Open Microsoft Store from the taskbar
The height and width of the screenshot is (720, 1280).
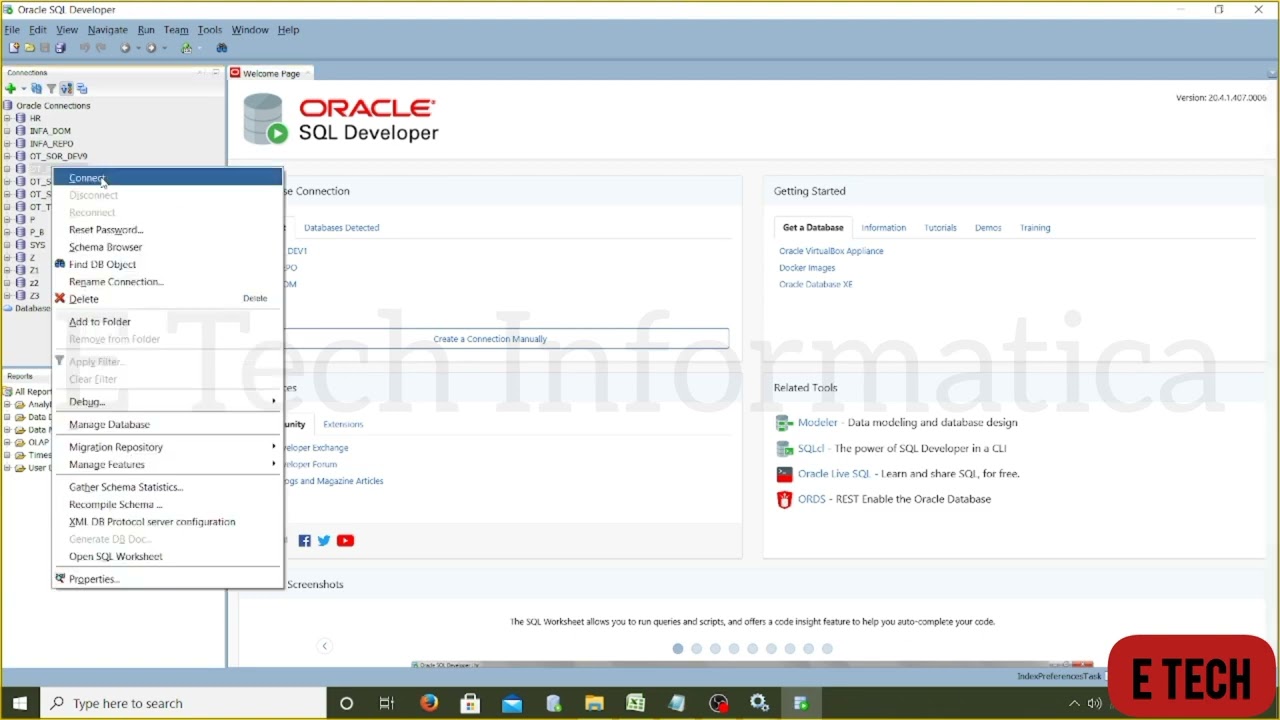470,703
